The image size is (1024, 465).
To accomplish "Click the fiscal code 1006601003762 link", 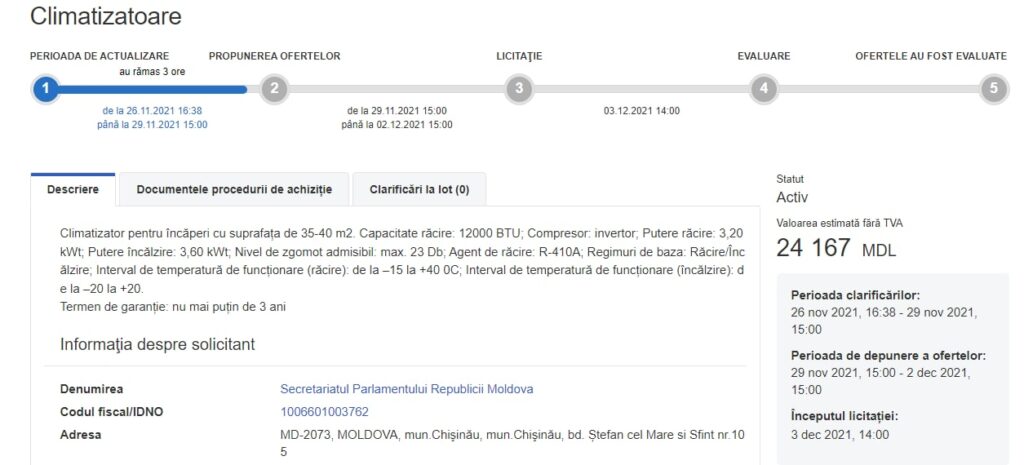I will (324, 412).
